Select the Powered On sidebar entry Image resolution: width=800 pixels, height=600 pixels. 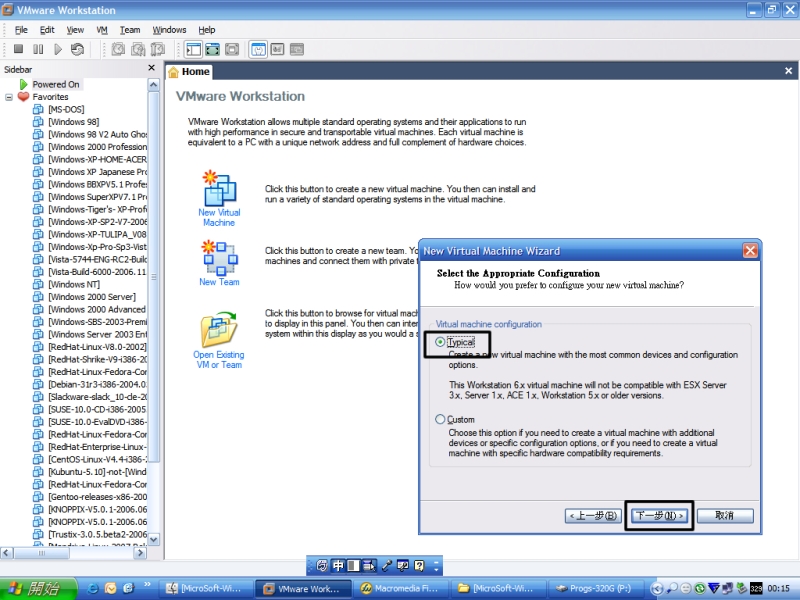pos(56,84)
